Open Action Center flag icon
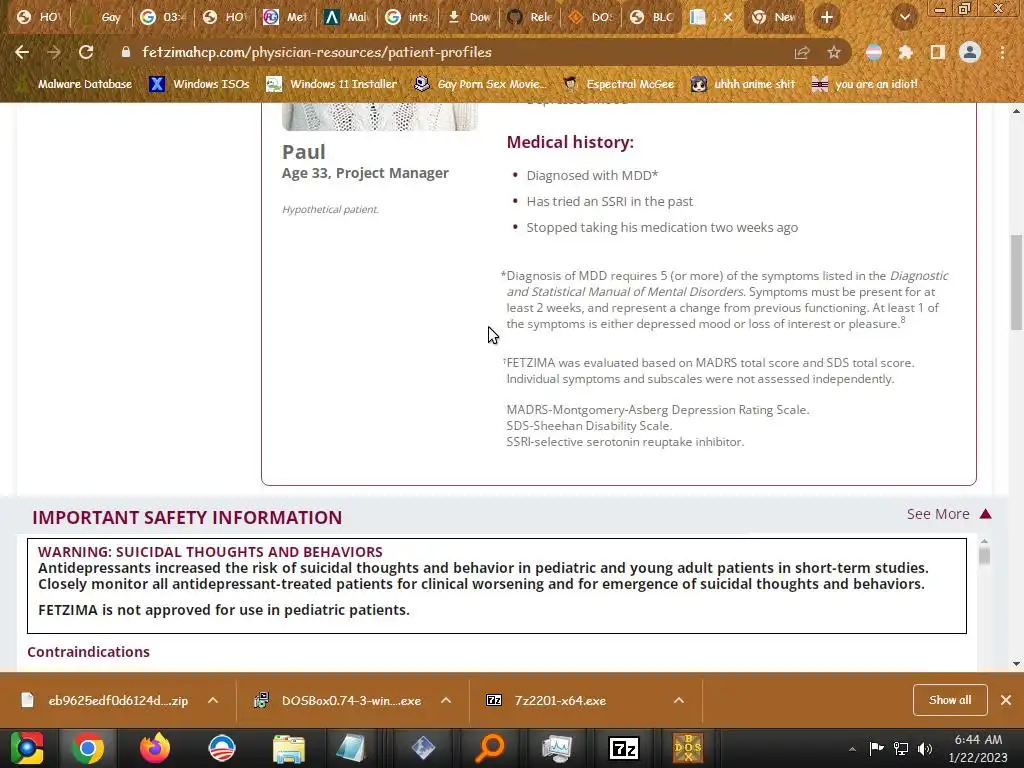The width and height of the screenshot is (1024, 768). pos(876,748)
